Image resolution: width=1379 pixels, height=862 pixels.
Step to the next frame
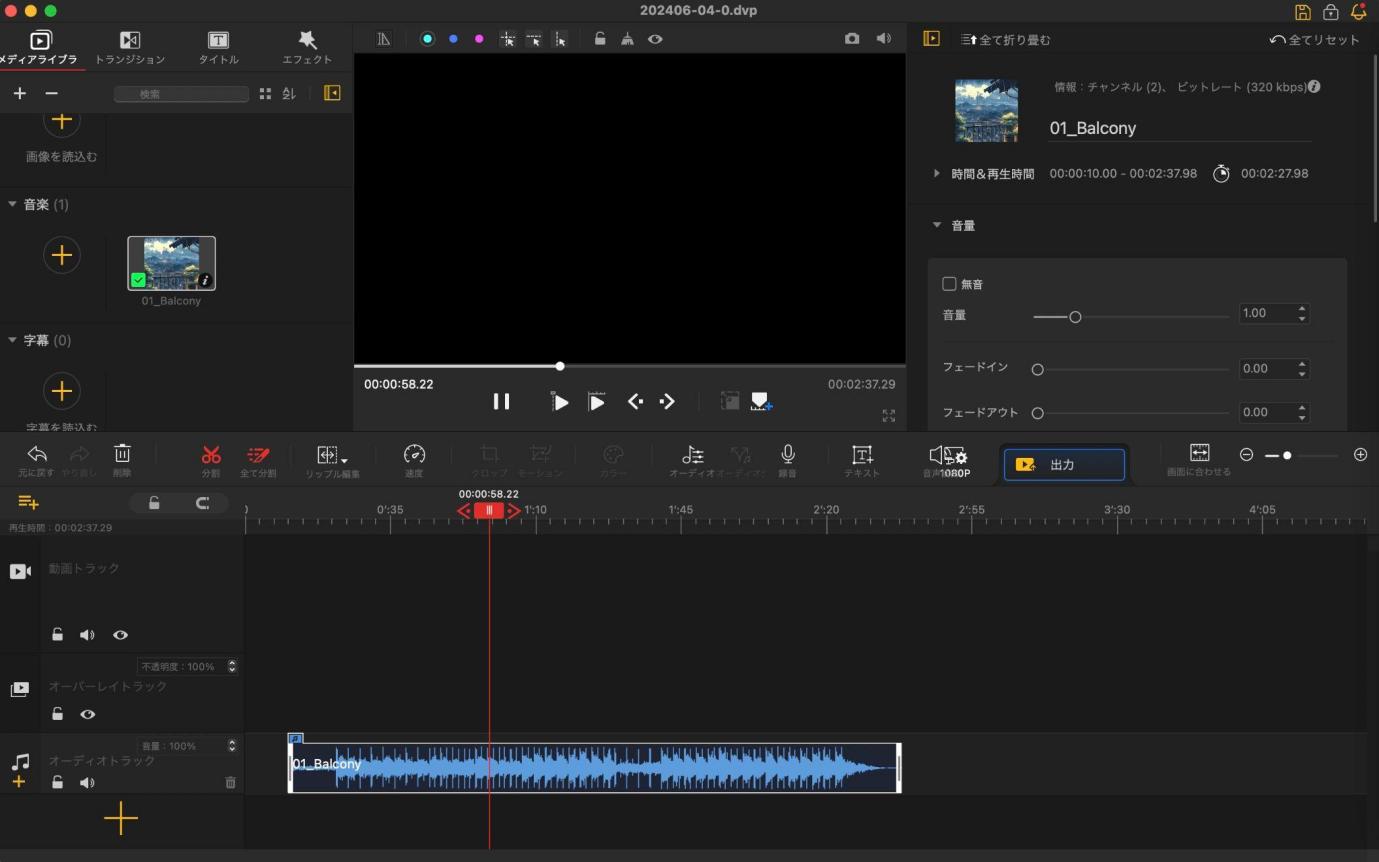click(x=667, y=401)
